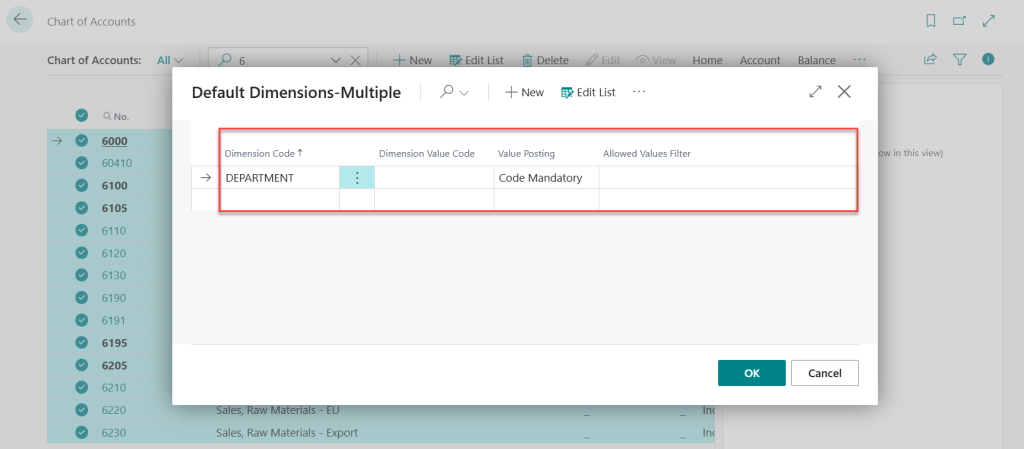Open page in new window icon
The image size is (1024, 449).
coord(959,21)
